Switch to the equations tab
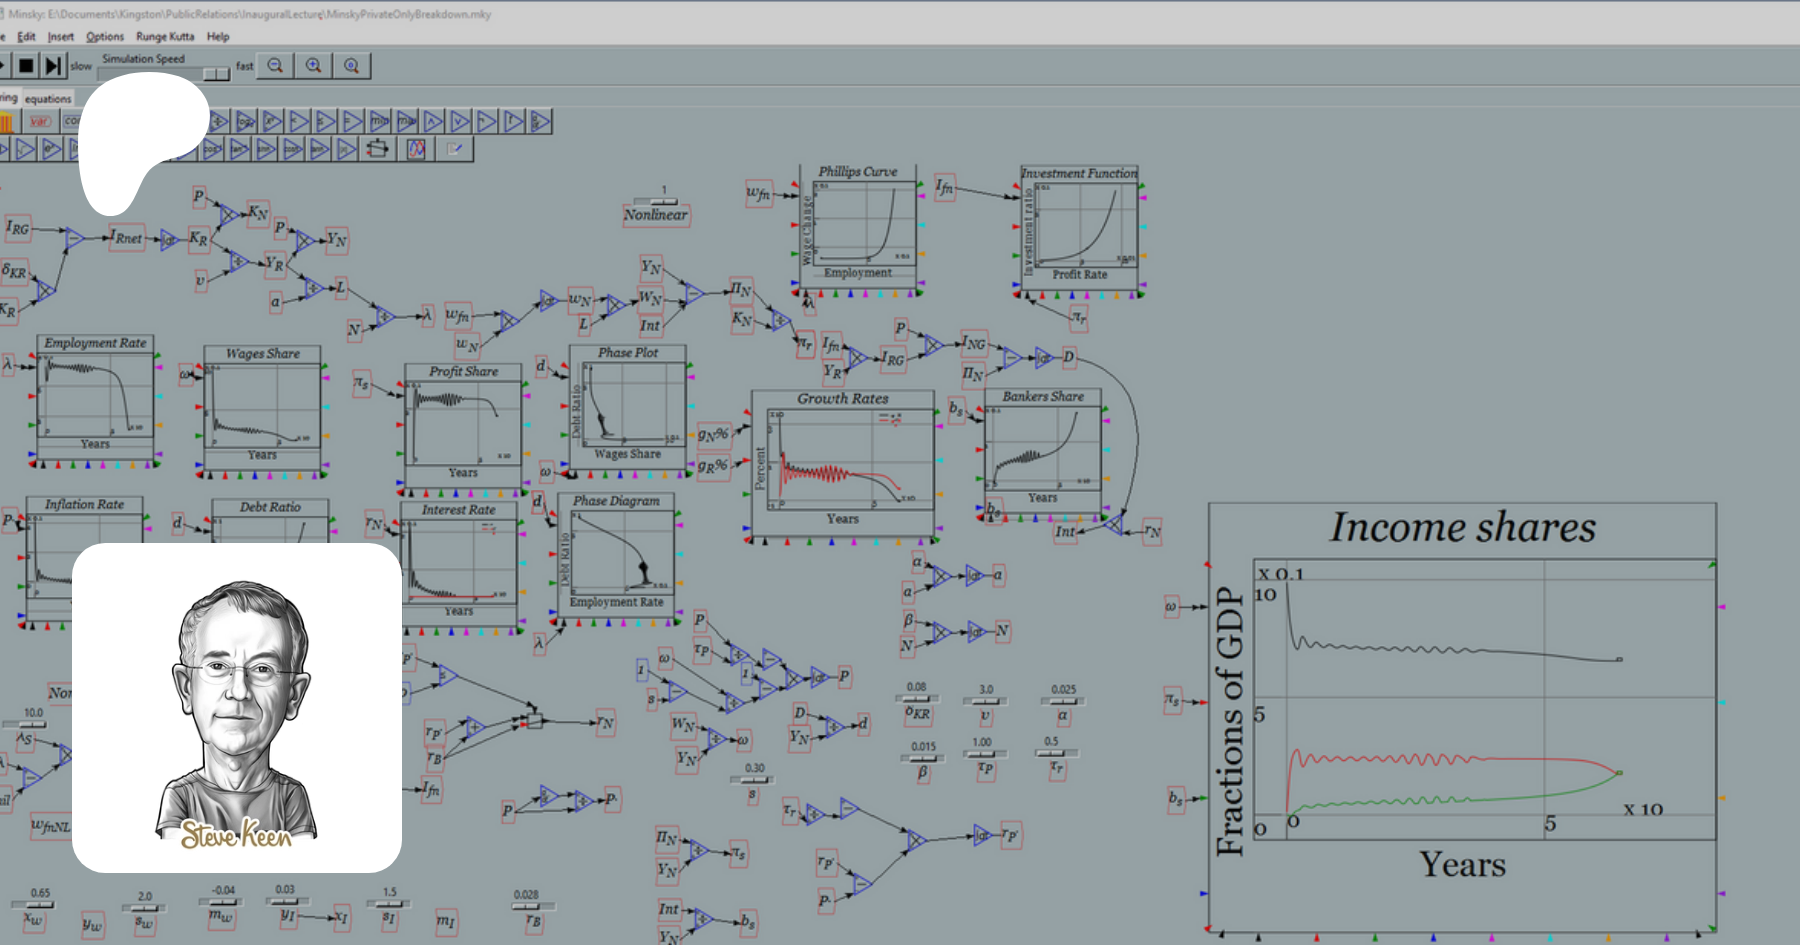1800x945 pixels. pos(48,99)
